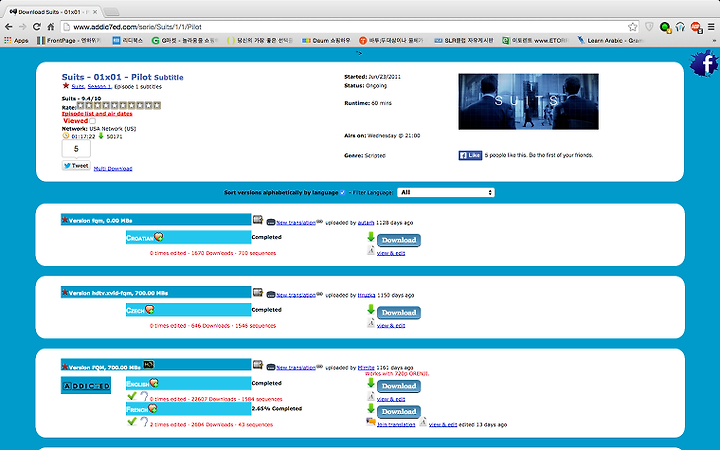This screenshot has width=720, height=450.
Task: Open New translation link for Version fqm
Action: 296,223
